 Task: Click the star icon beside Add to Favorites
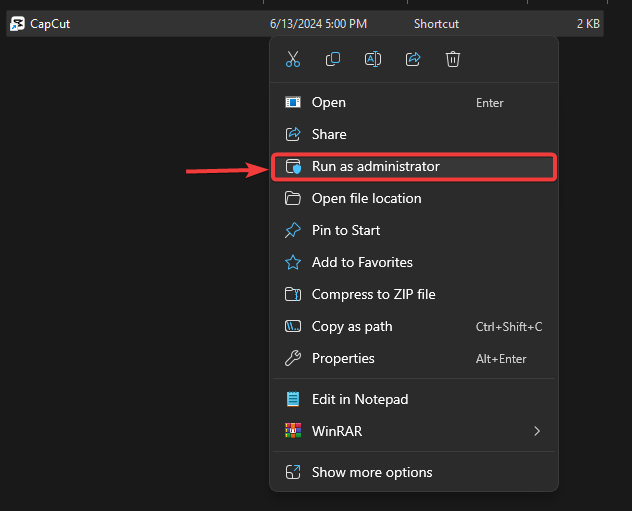293,262
